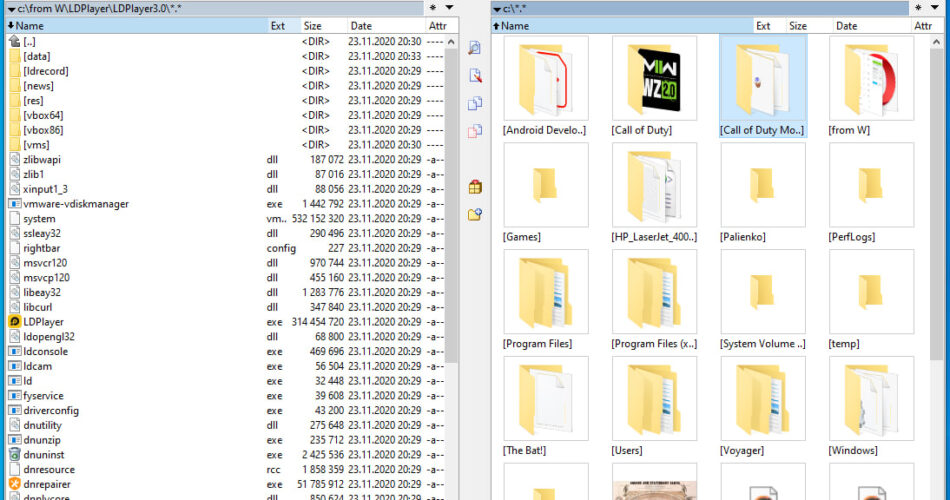Select the Games folder thumbnail
This screenshot has height=500, width=950.
coord(545,185)
